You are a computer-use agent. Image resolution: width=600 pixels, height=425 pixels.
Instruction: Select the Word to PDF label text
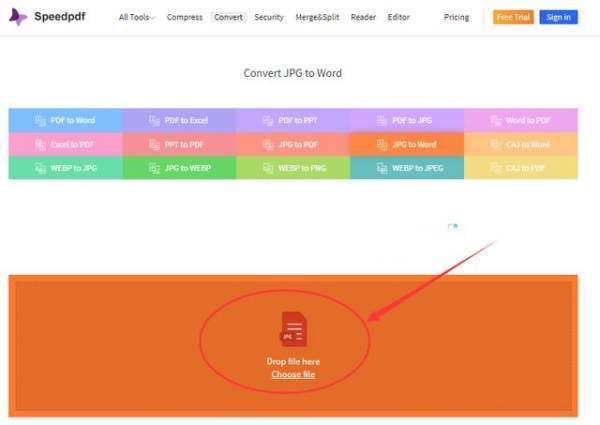tap(528, 120)
